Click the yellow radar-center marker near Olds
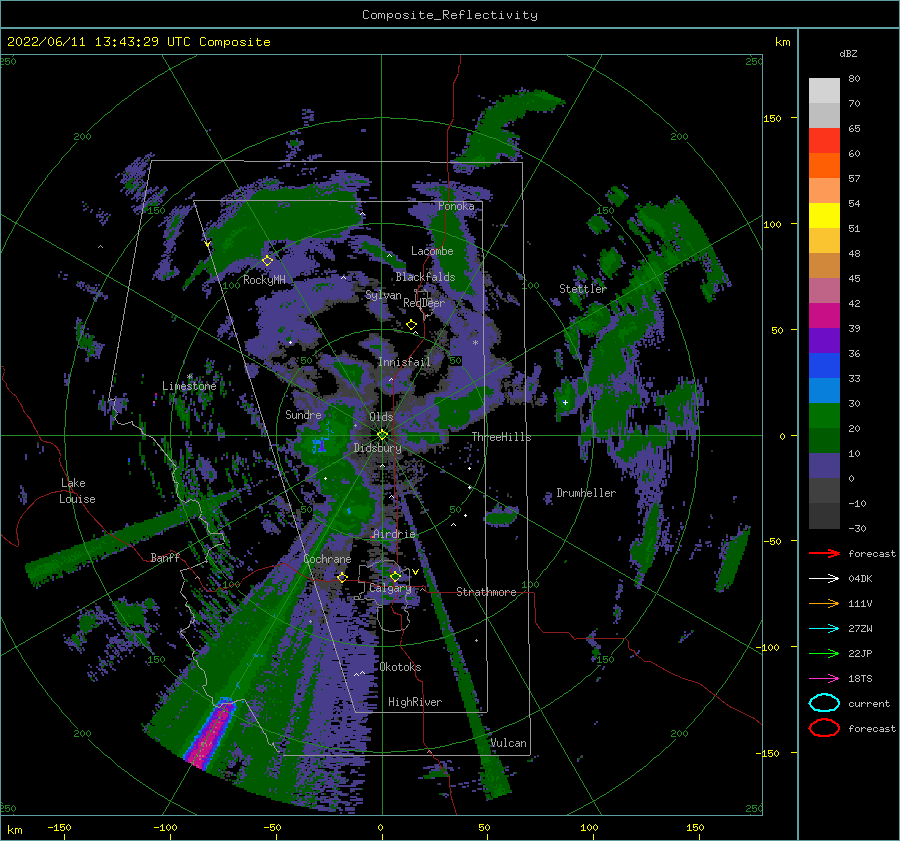 click(382, 435)
